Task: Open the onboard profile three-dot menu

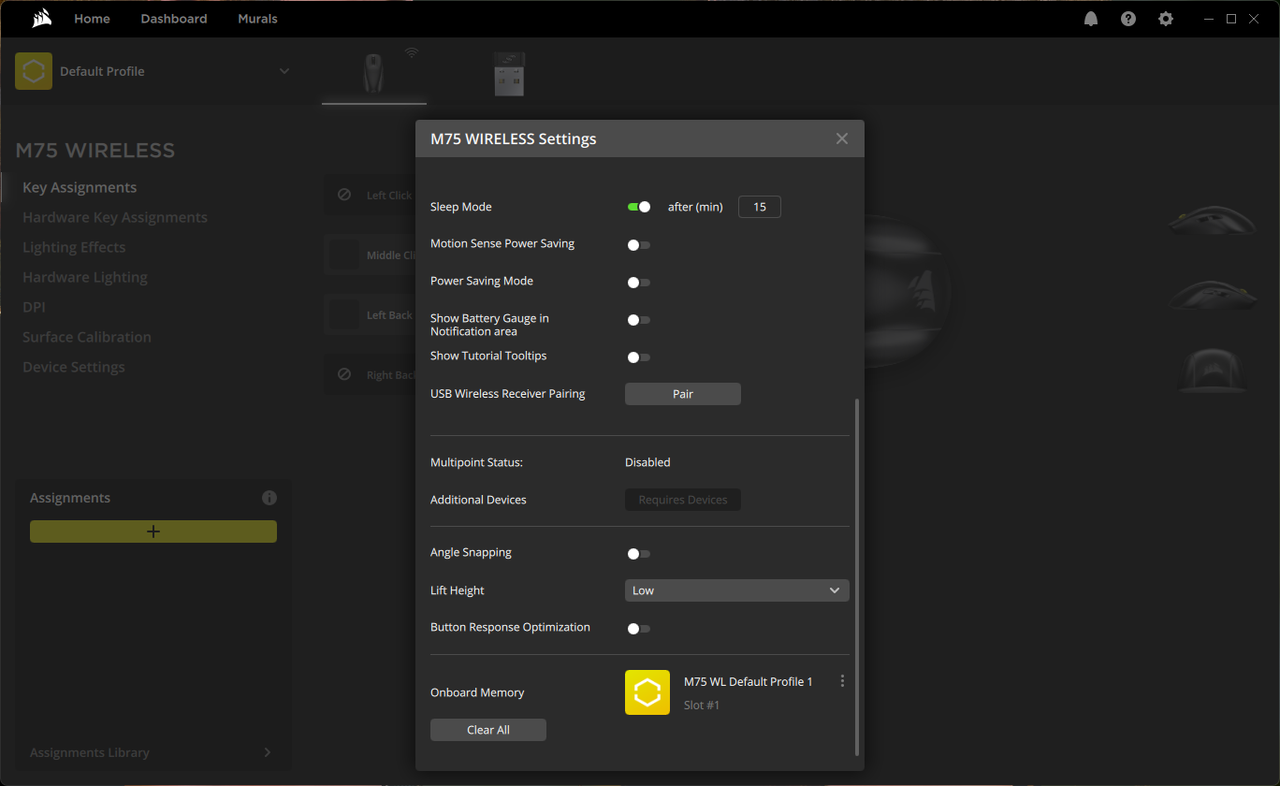Action: 842,681
